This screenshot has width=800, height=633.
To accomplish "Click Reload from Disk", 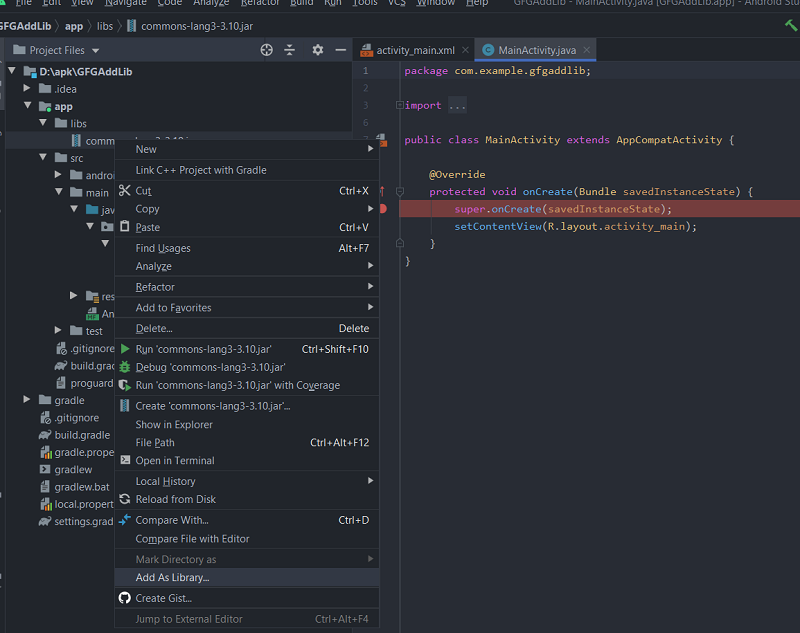I will 175,499.
